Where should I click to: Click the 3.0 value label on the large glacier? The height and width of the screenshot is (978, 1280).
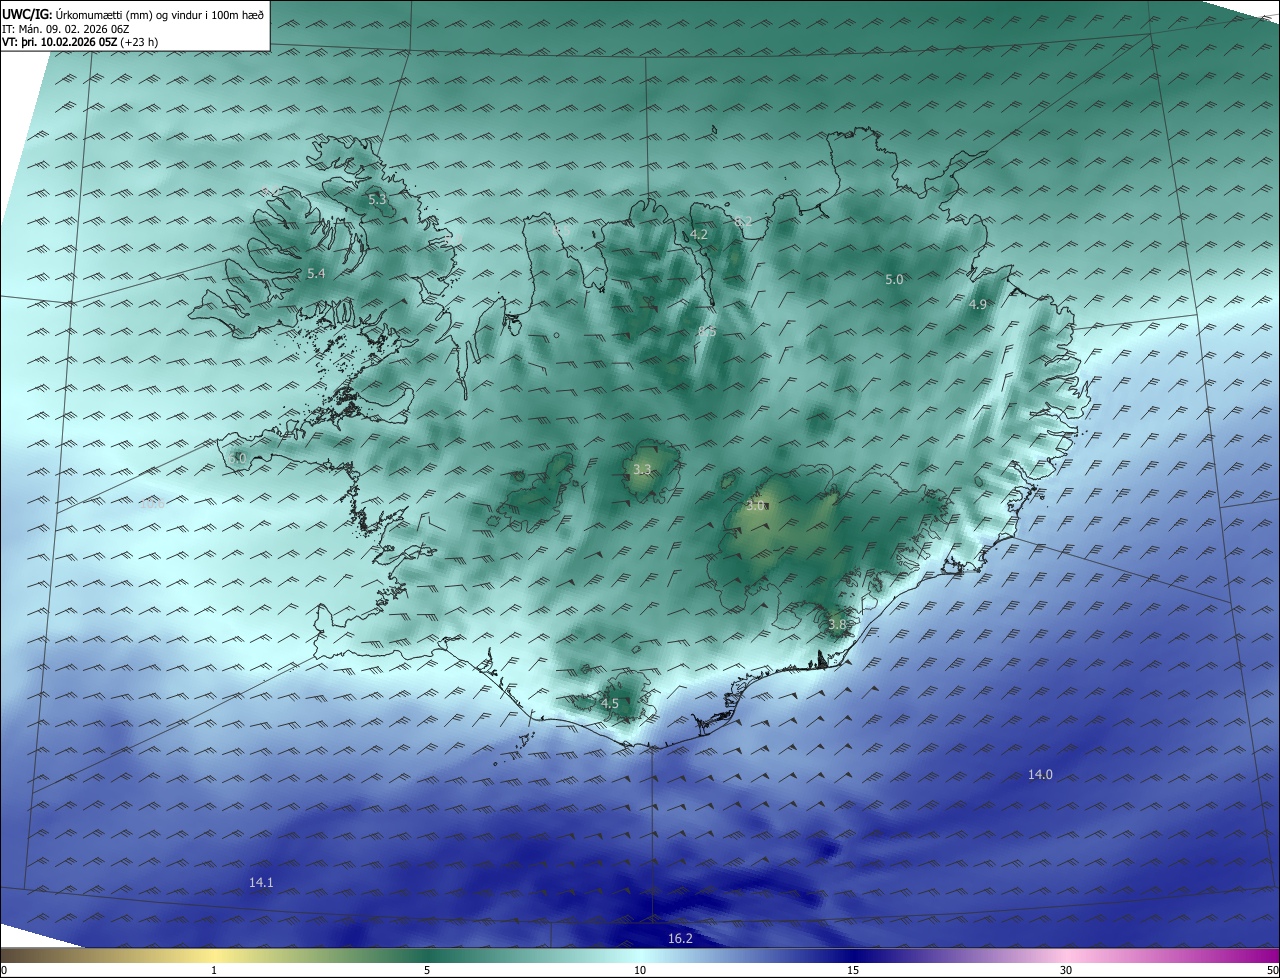point(755,506)
